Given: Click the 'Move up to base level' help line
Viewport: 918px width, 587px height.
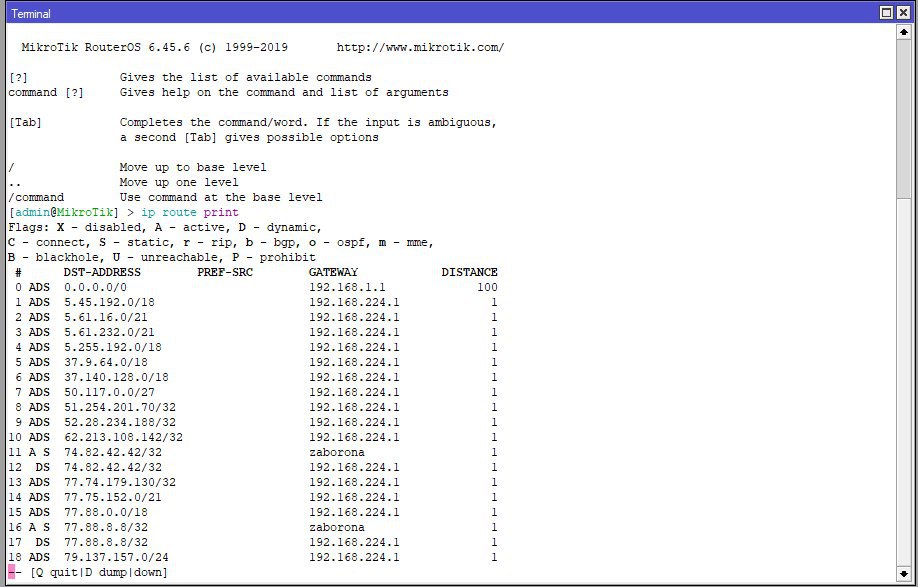Looking at the screenshot, I should 193,167.
